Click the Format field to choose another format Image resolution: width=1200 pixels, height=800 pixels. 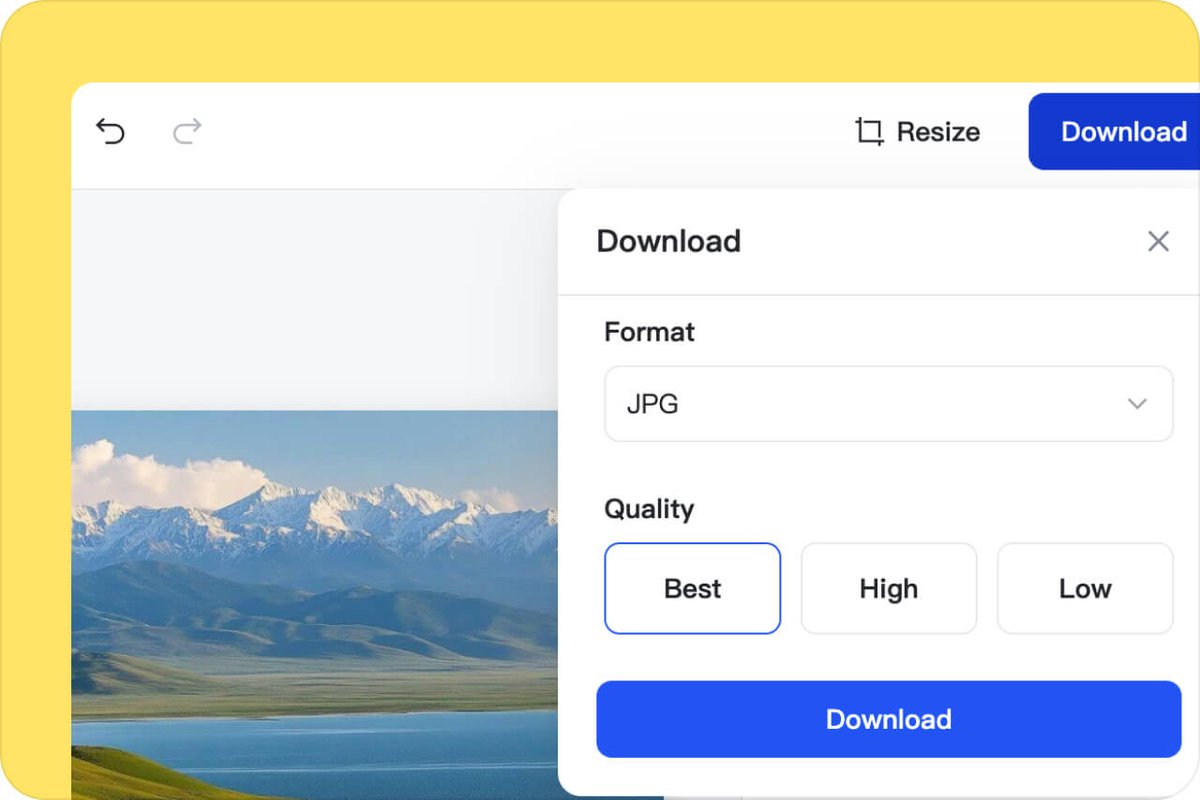(x=888, y=404)
